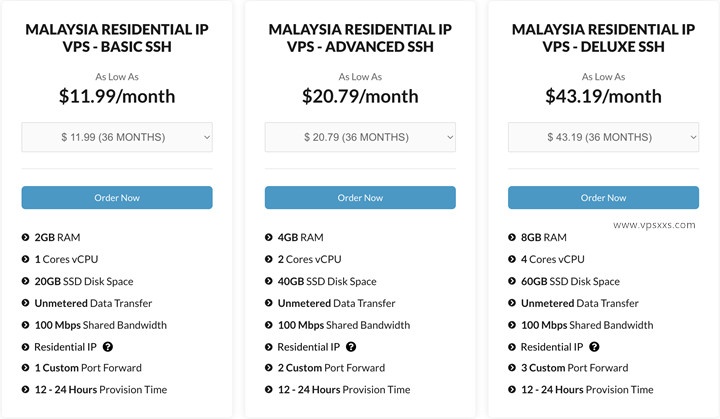This screenshot has height=419, width=720.
Task: Click the Residential IP help icon in Advanced plan
Action: 351,347
